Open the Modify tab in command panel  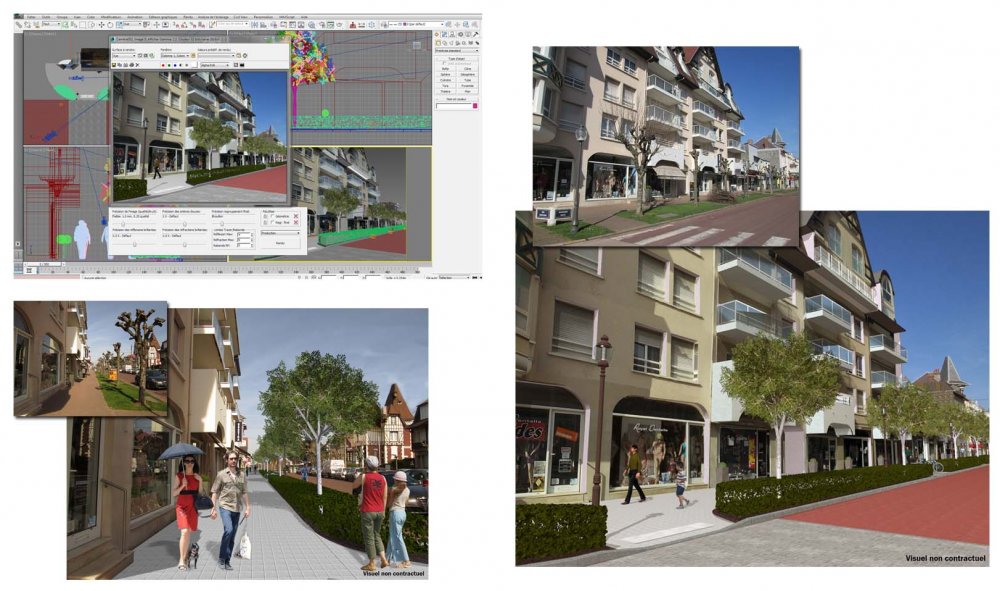[x=445, y=34]
